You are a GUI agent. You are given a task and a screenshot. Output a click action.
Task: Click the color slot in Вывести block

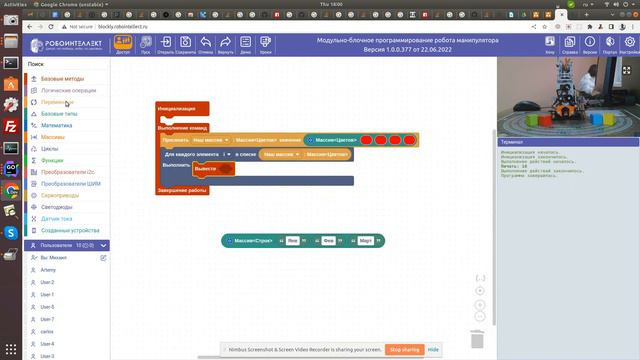[225, 168]
